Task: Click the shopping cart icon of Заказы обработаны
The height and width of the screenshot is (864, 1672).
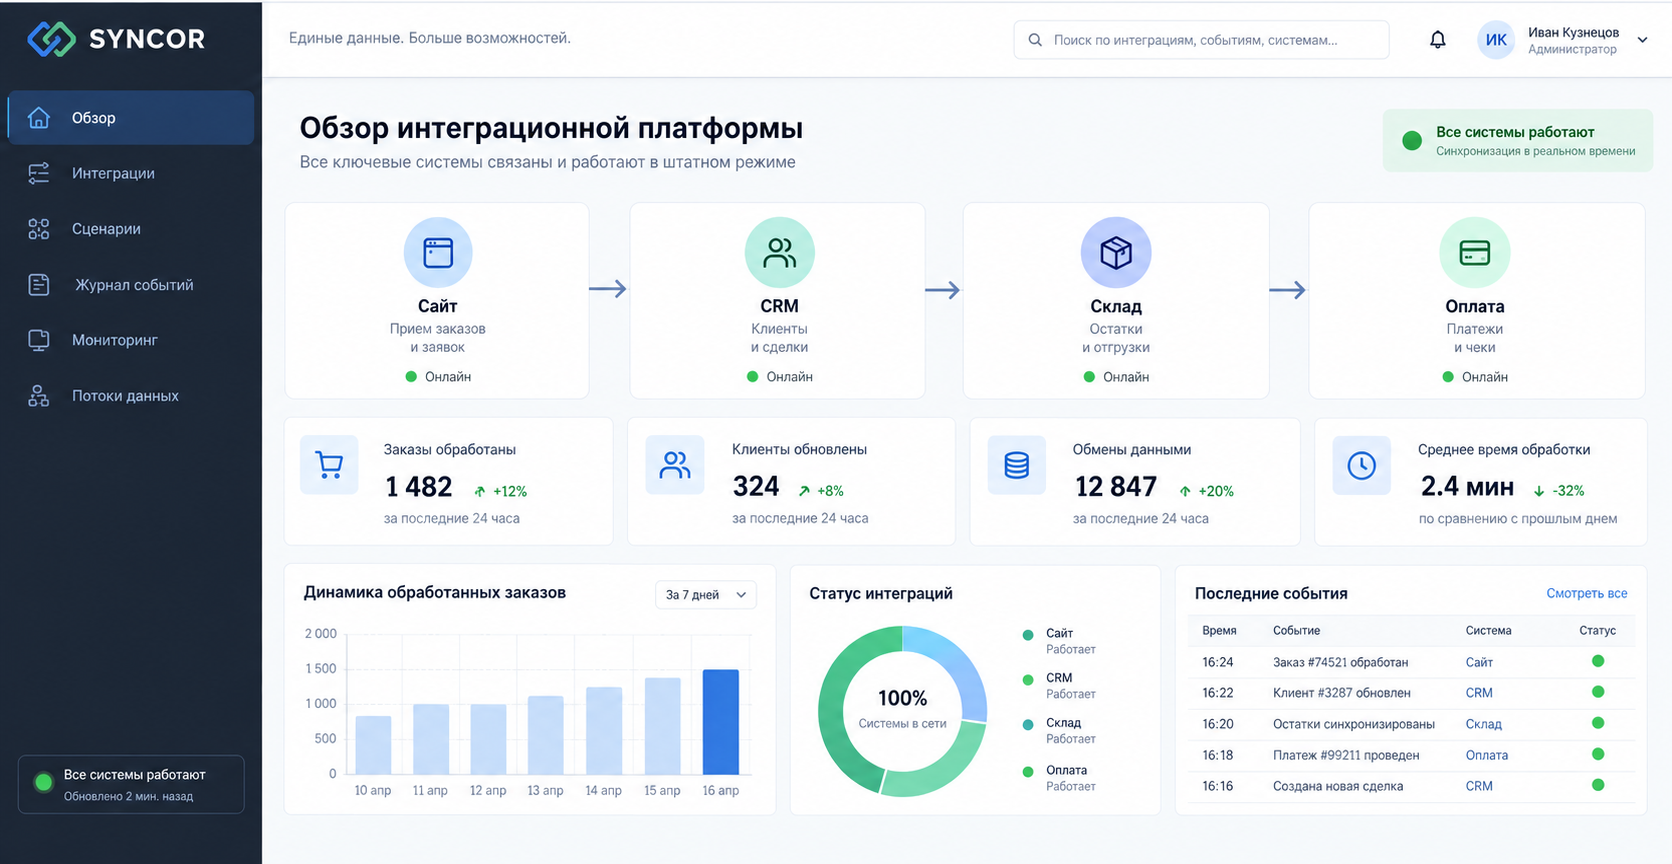Action: pos(329,465)
